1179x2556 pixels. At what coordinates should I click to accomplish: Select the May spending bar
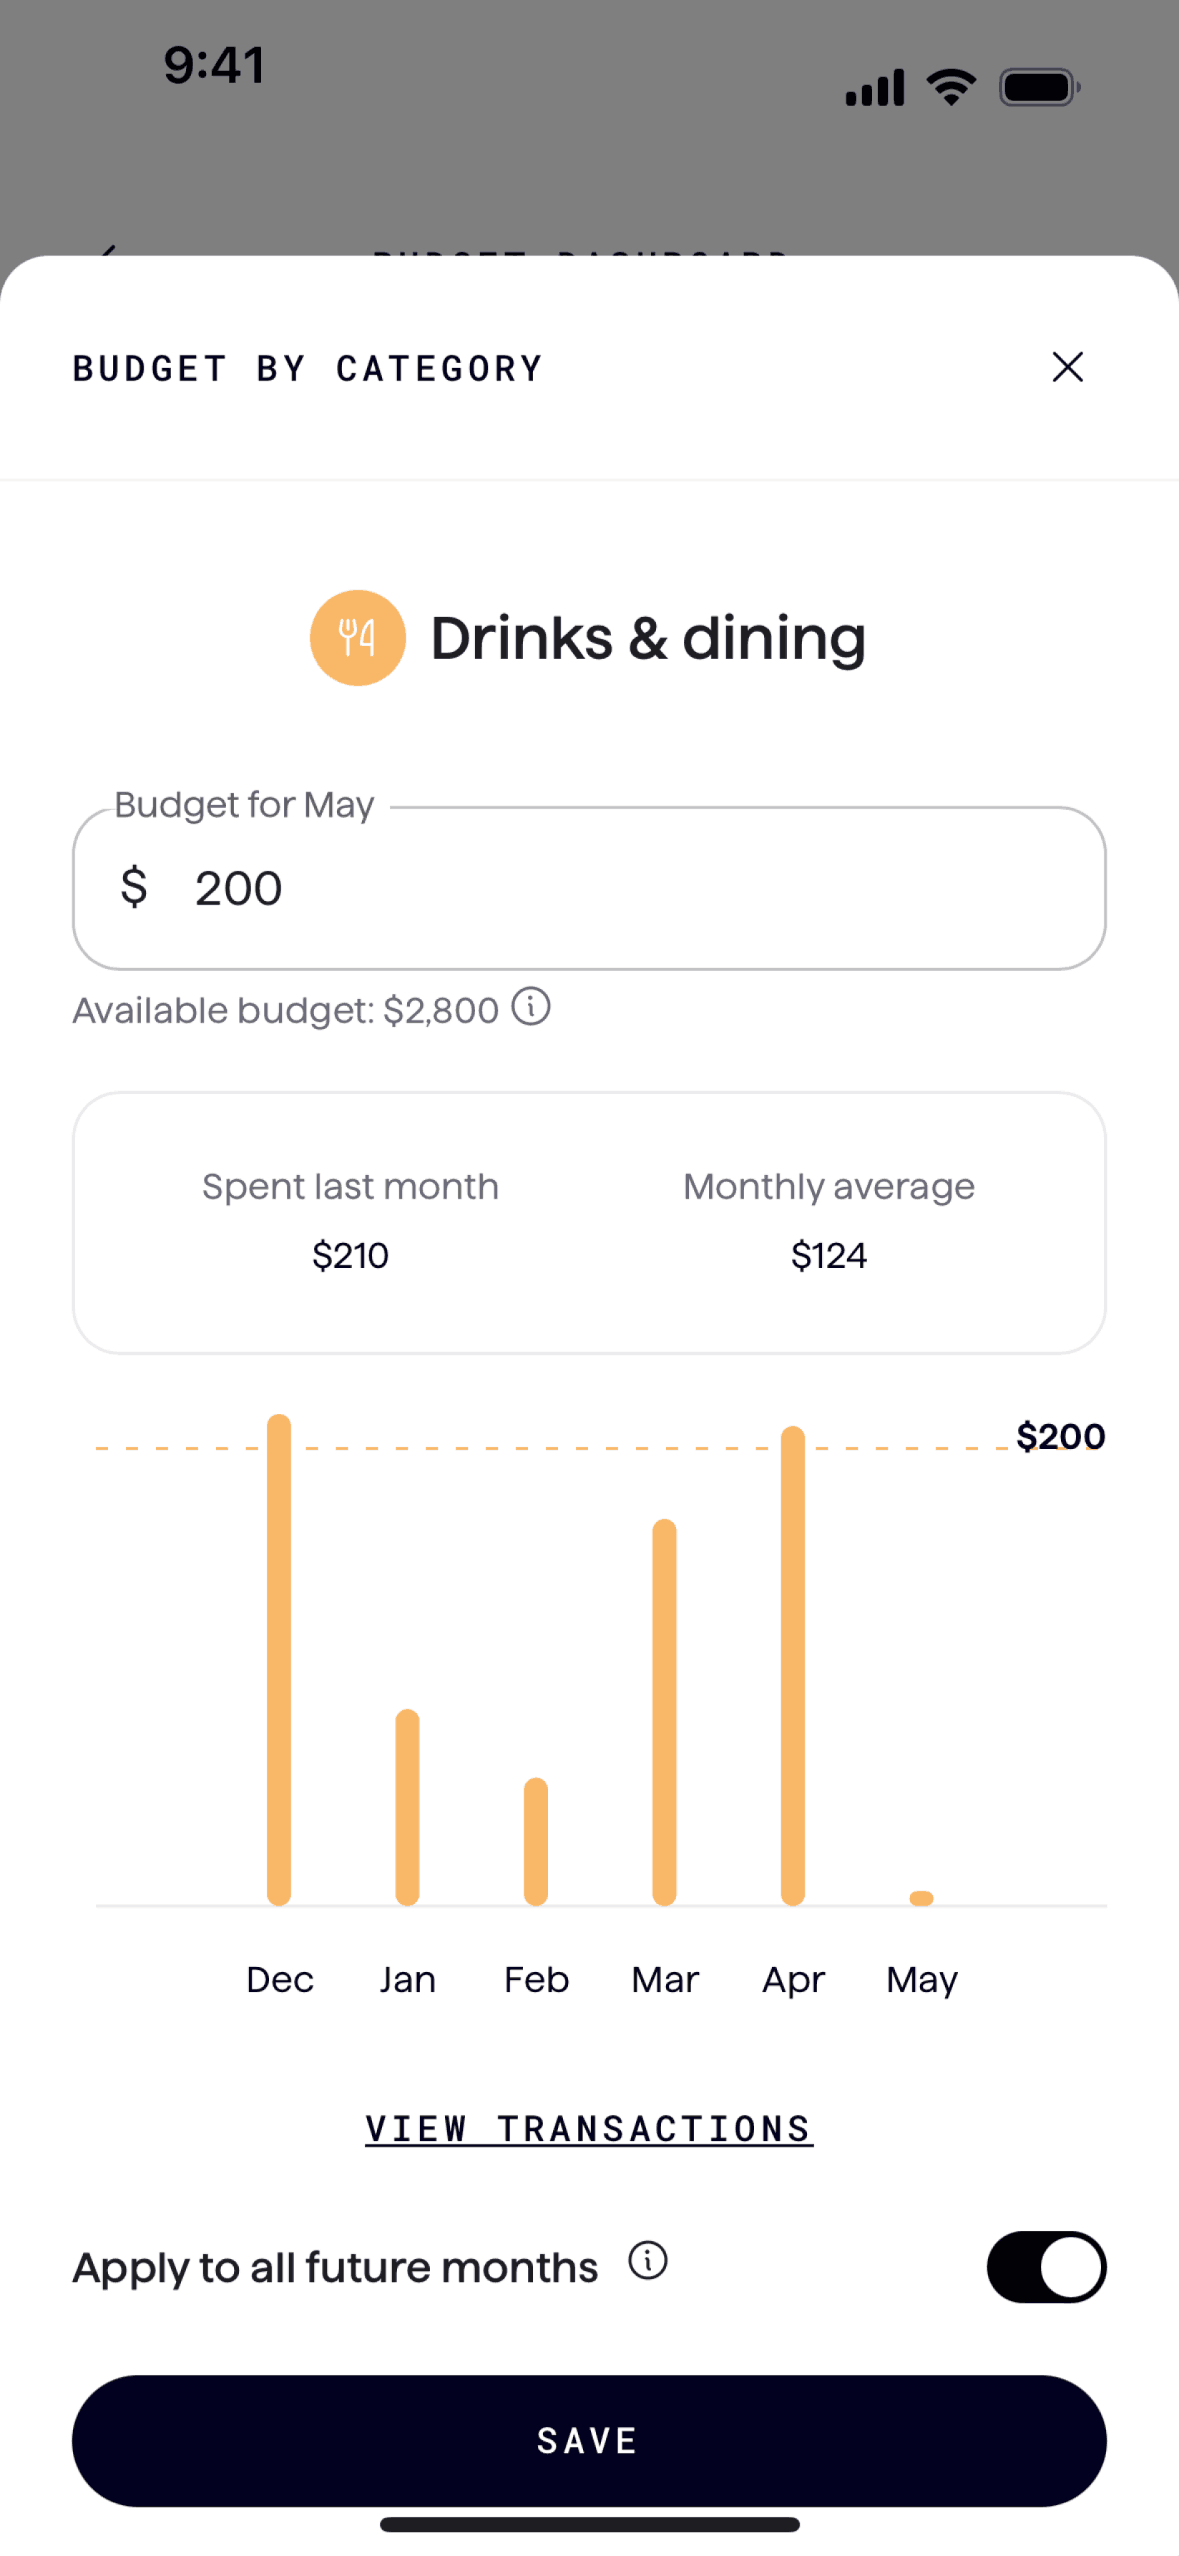point(921,1897)
